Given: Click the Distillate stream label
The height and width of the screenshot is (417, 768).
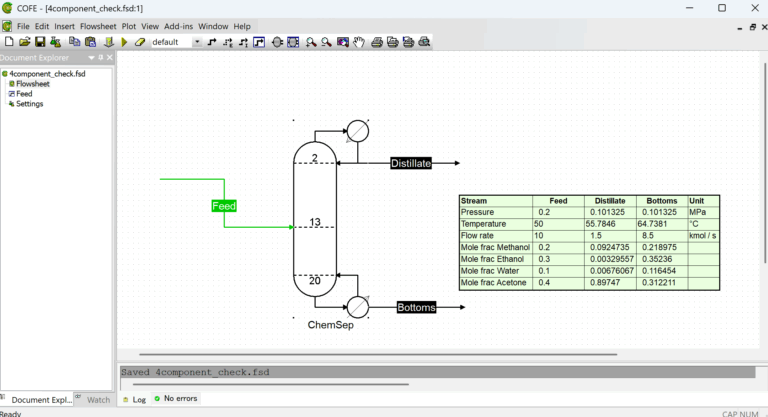Looking at the screenshot, I should click(411, 163).
